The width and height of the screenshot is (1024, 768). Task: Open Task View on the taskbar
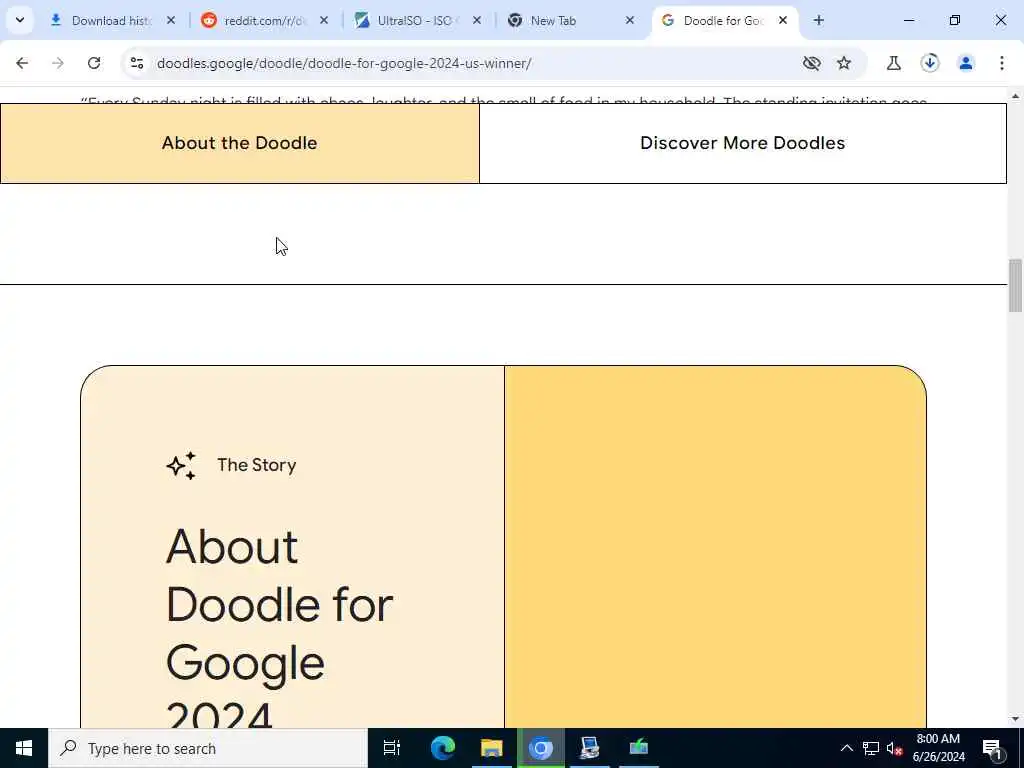pyautogui.click(x=392, y=748)
